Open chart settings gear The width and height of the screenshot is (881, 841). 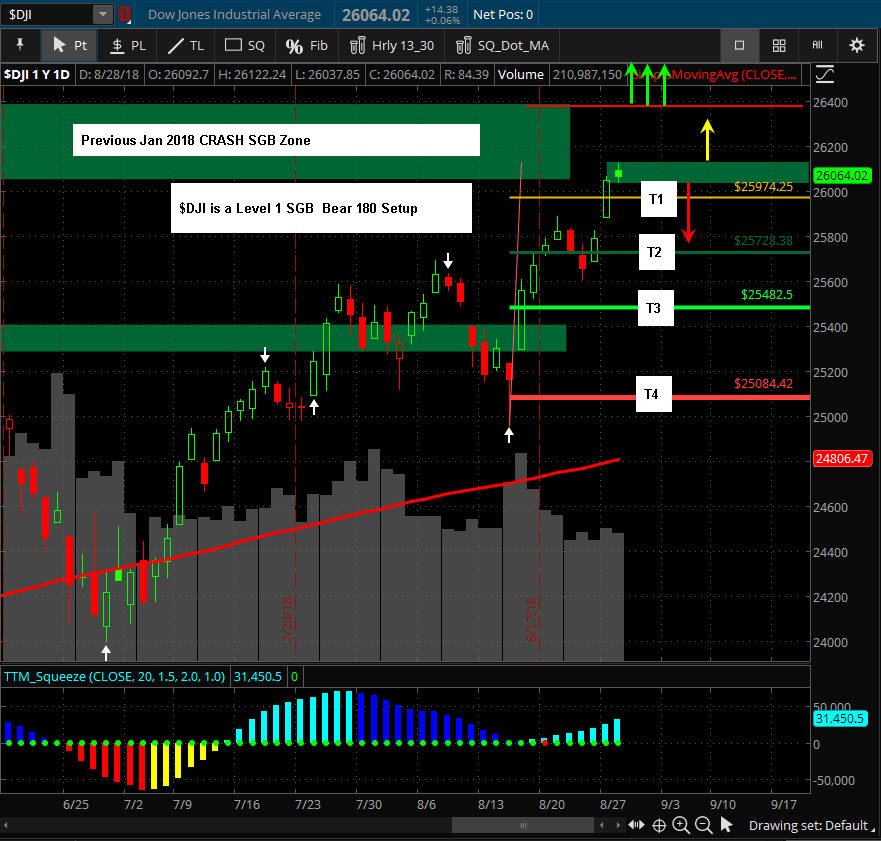(x=857, y=45)
